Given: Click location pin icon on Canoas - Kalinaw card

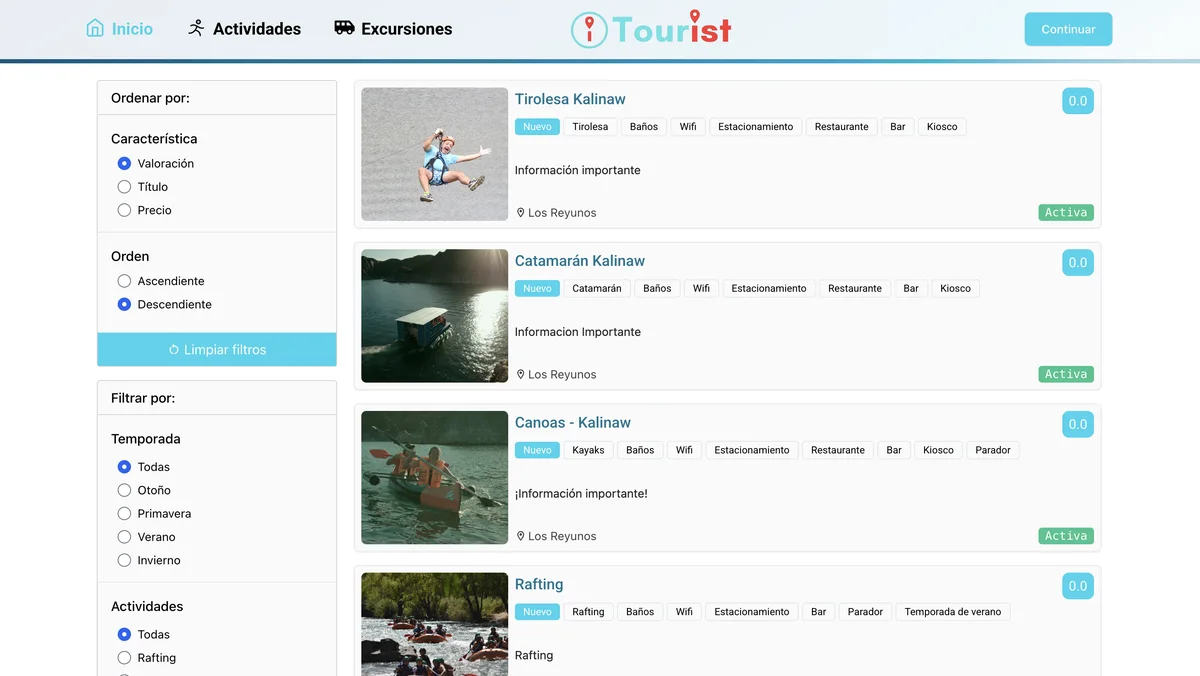Looking at the screenshot, I should point(520,537).
